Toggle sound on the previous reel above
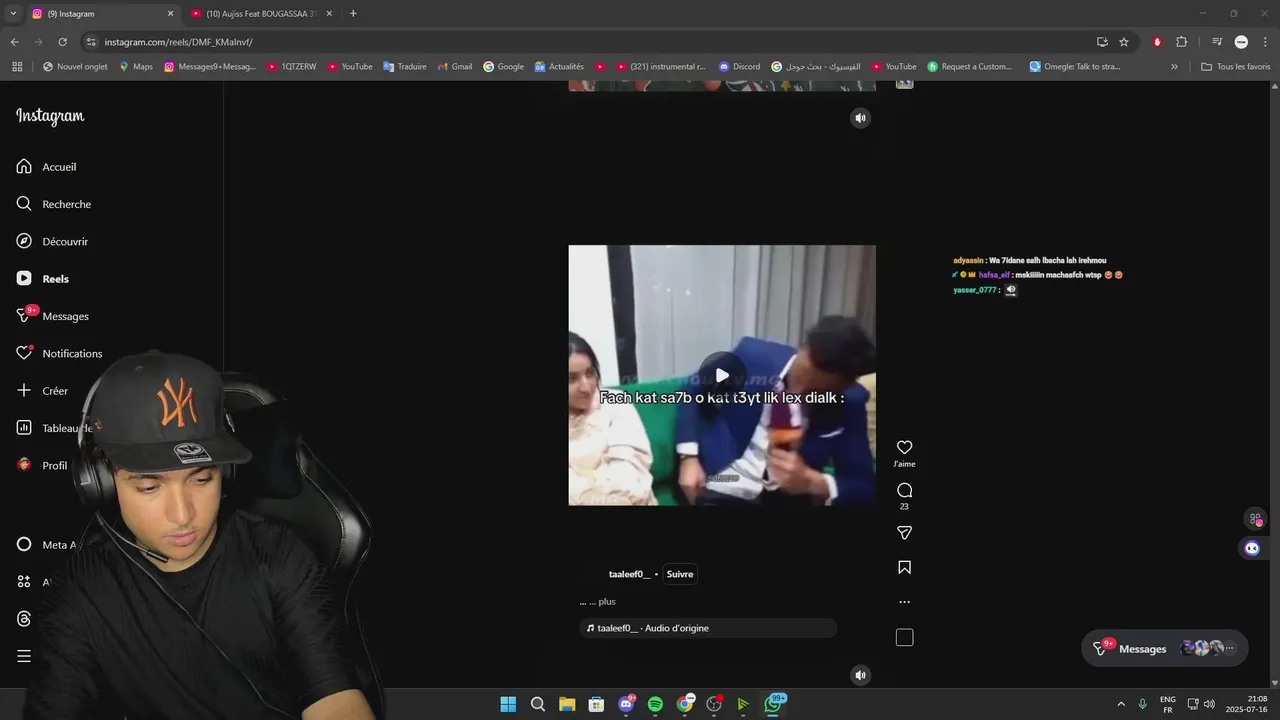This screenshot has height=720, width=1280. pyautogui.click(x=860, y=118)
